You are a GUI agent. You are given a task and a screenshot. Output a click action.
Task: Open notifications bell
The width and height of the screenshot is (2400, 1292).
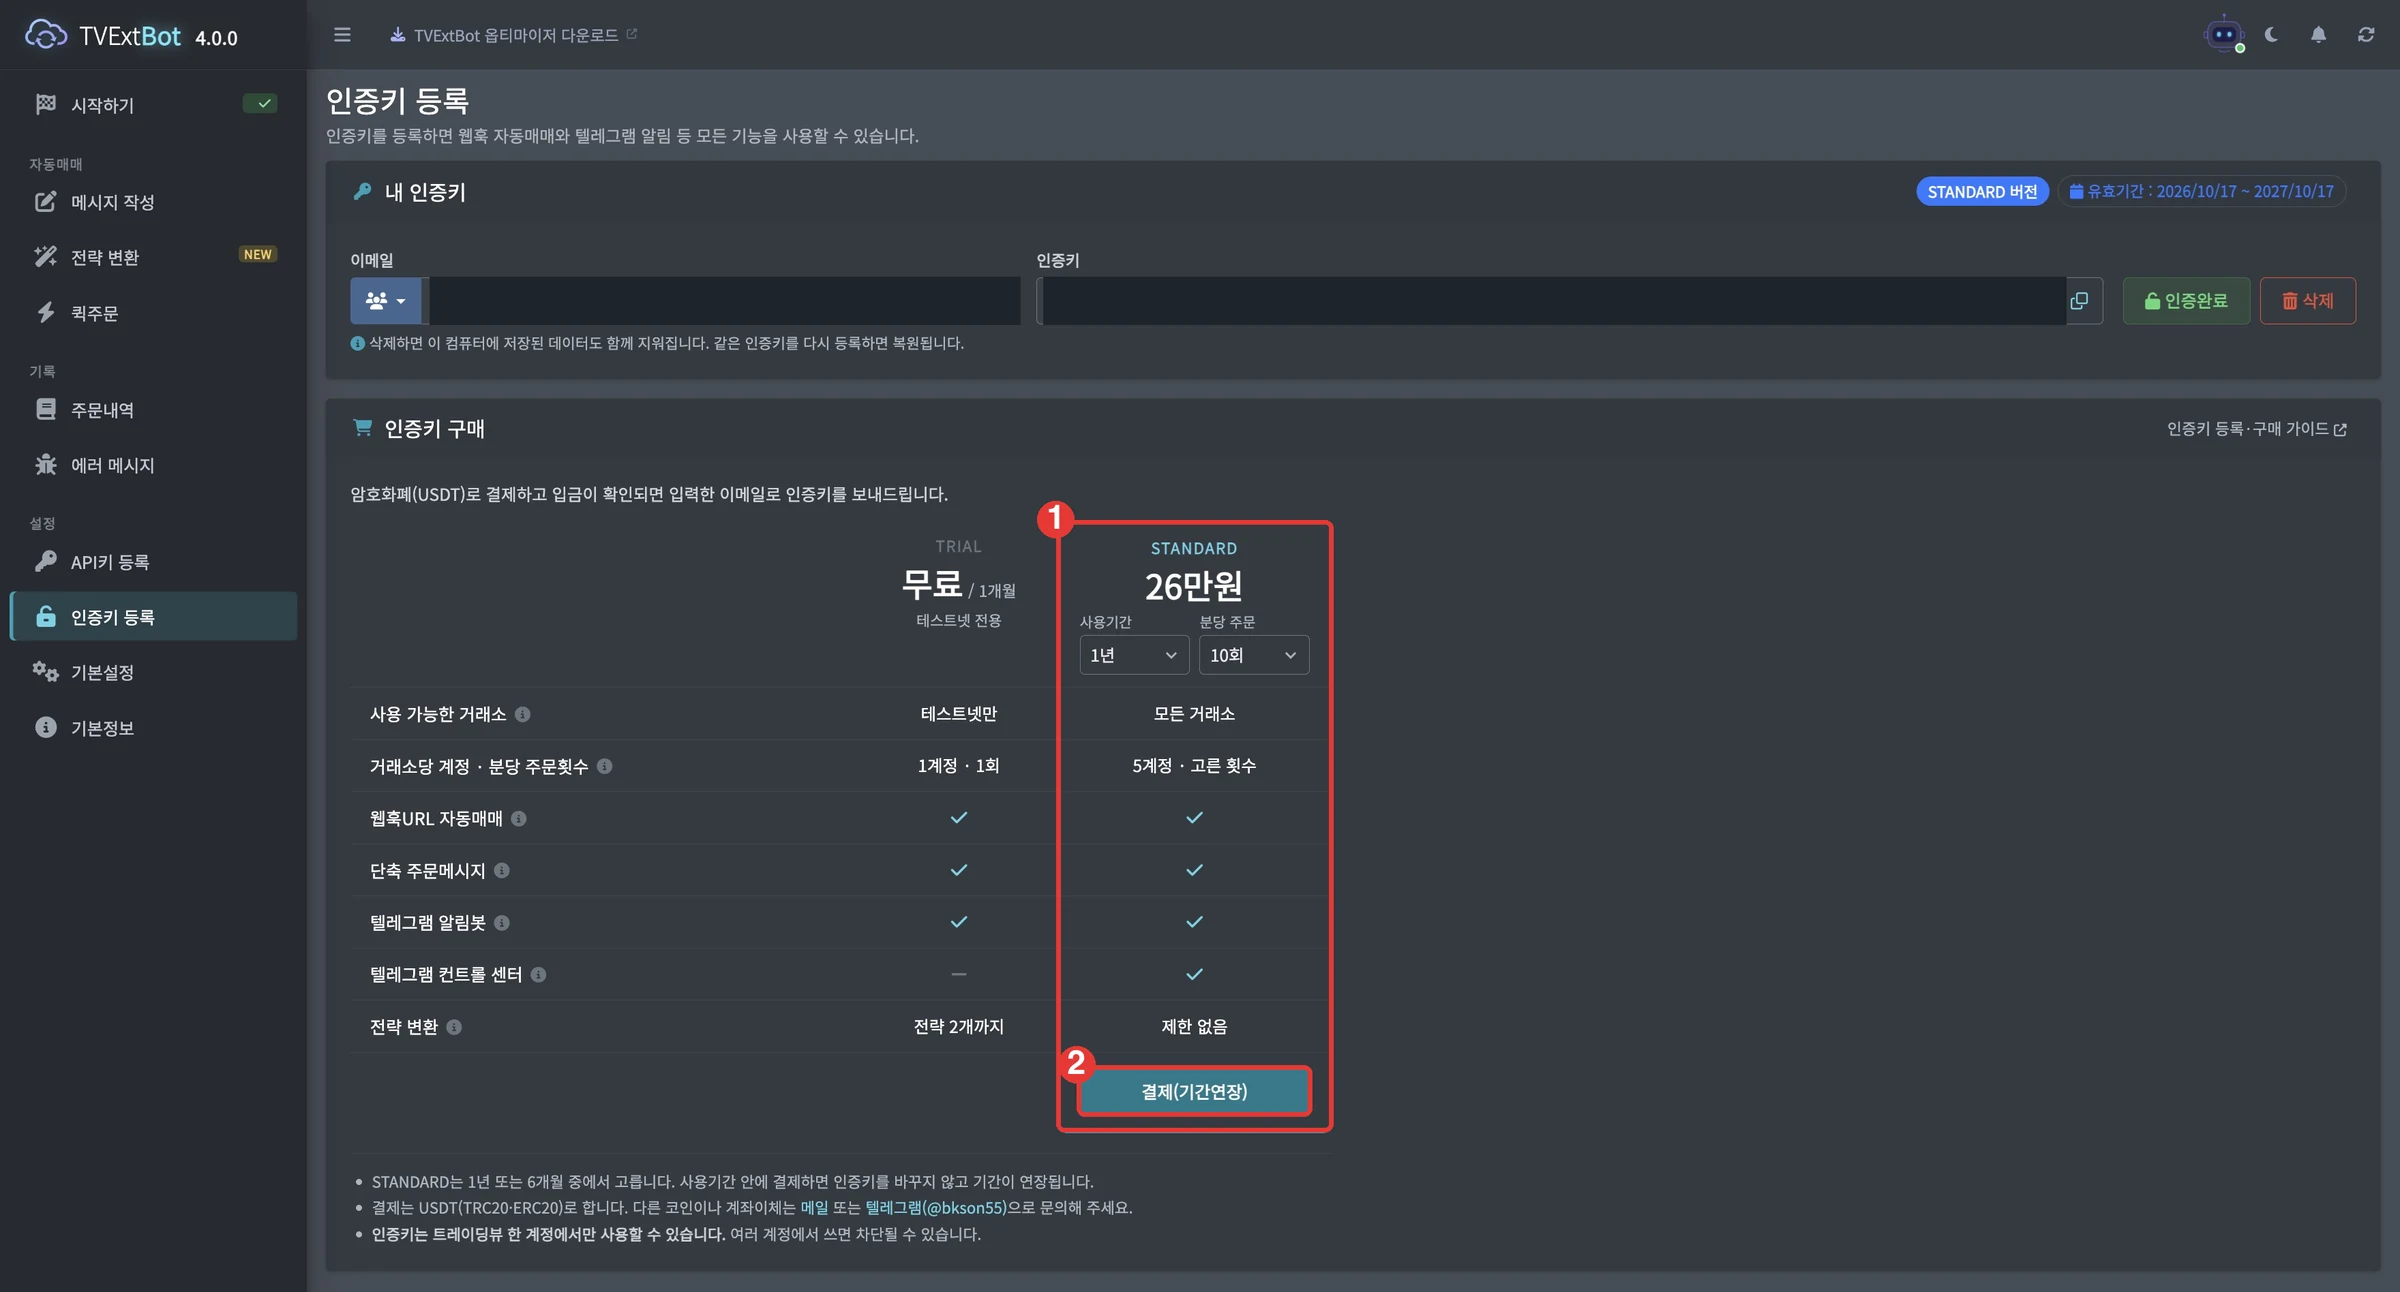click(x=2318, y=34)
